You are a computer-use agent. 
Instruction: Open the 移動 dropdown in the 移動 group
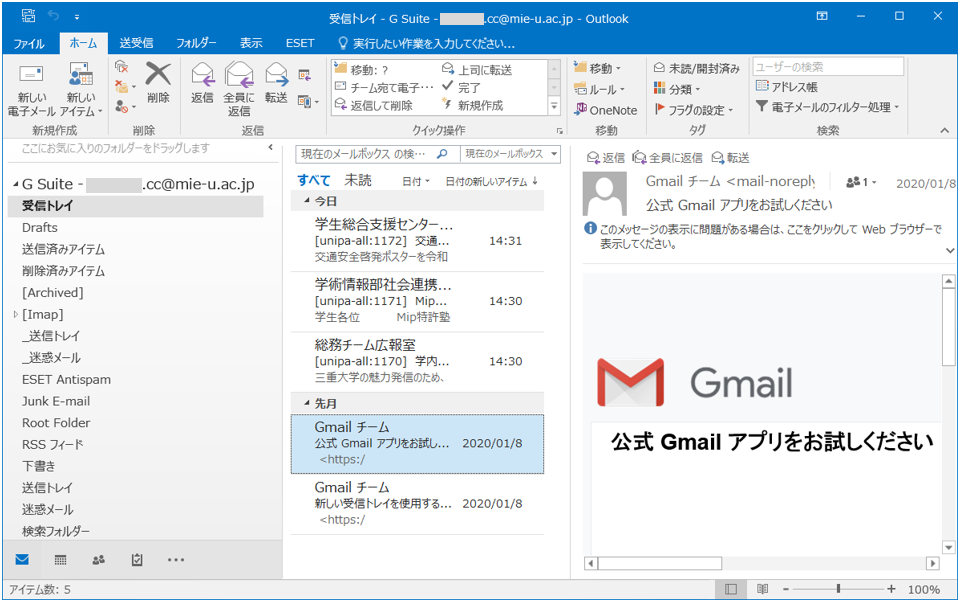tap(598, 68)
